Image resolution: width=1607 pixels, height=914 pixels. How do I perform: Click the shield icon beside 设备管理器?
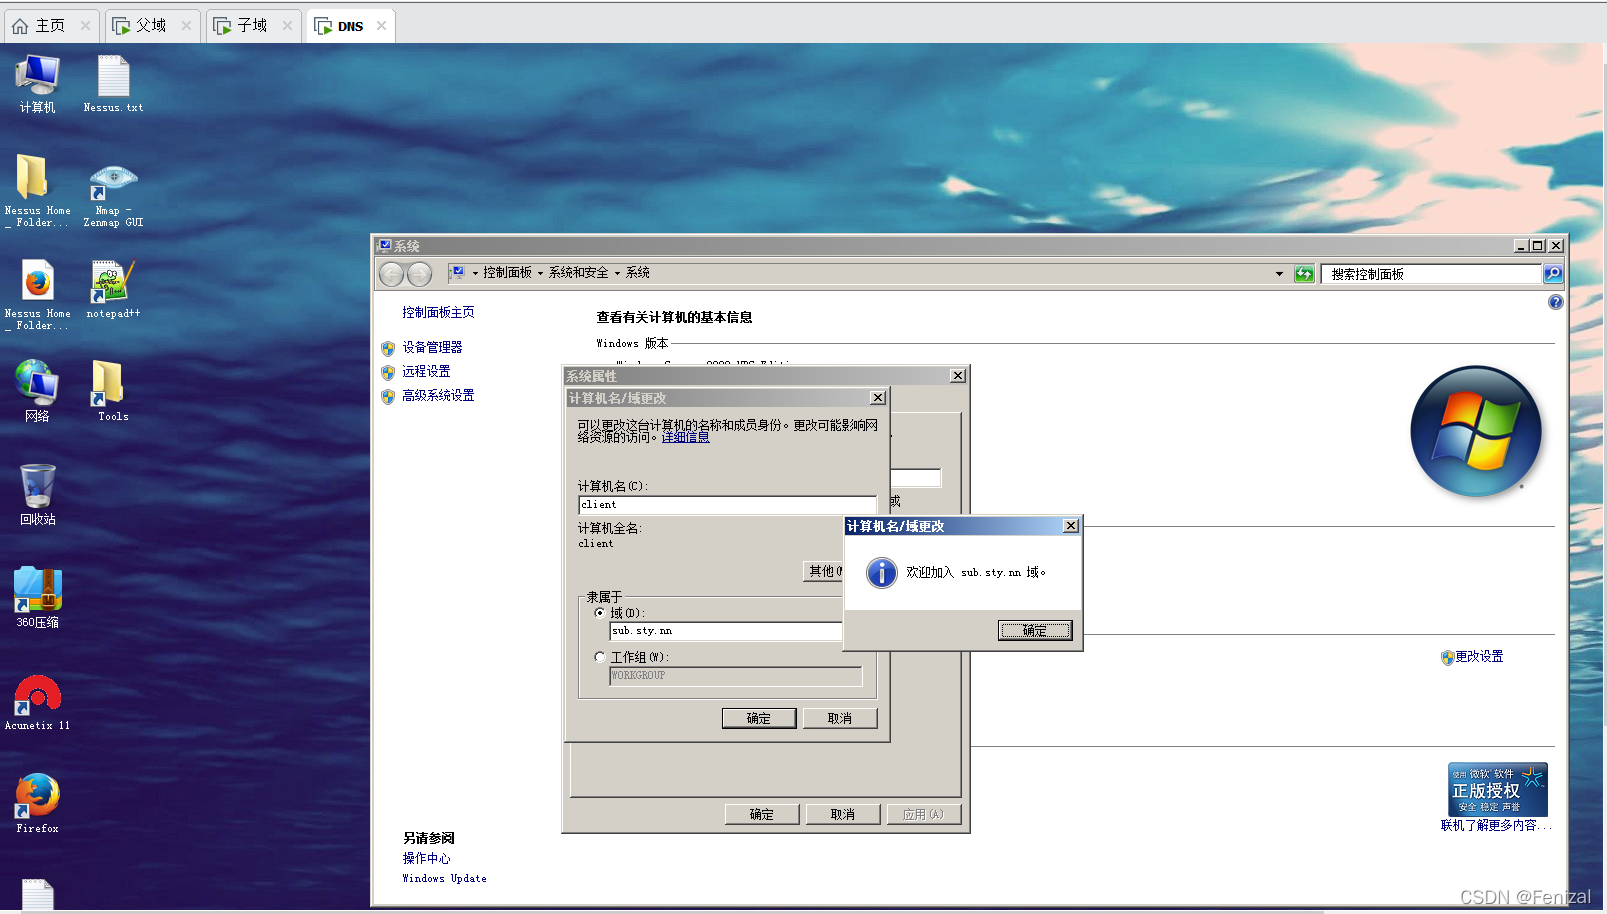pos(388,348)
